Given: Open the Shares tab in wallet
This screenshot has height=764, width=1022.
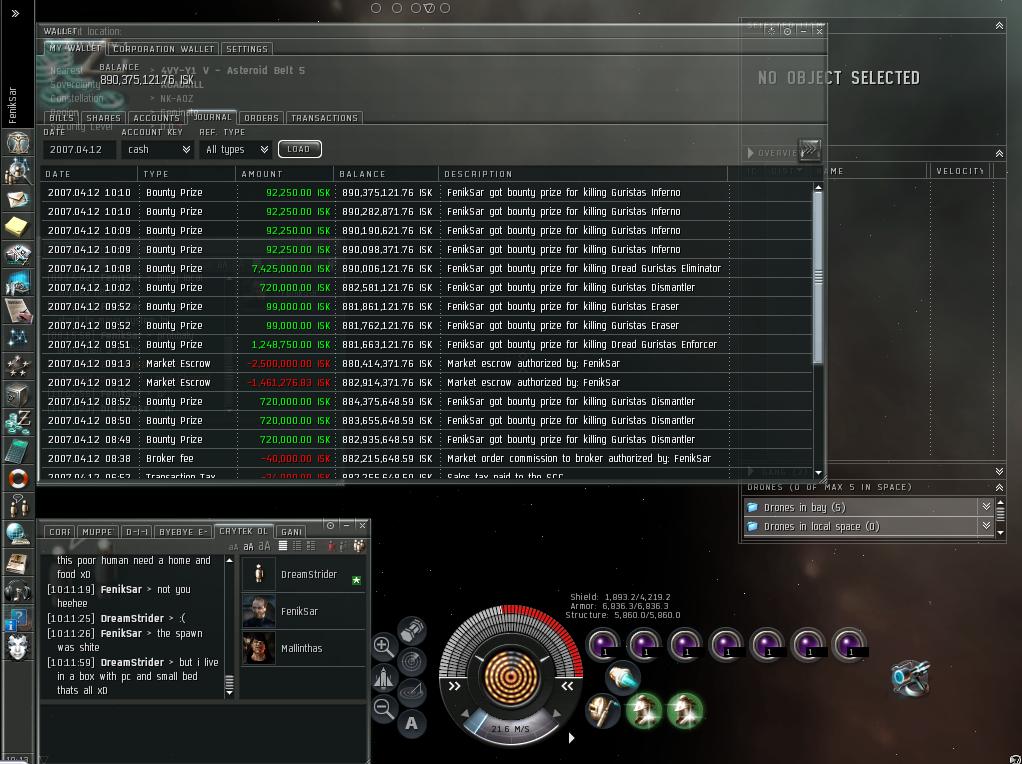Looking at the screenshot, I should 103,118.
